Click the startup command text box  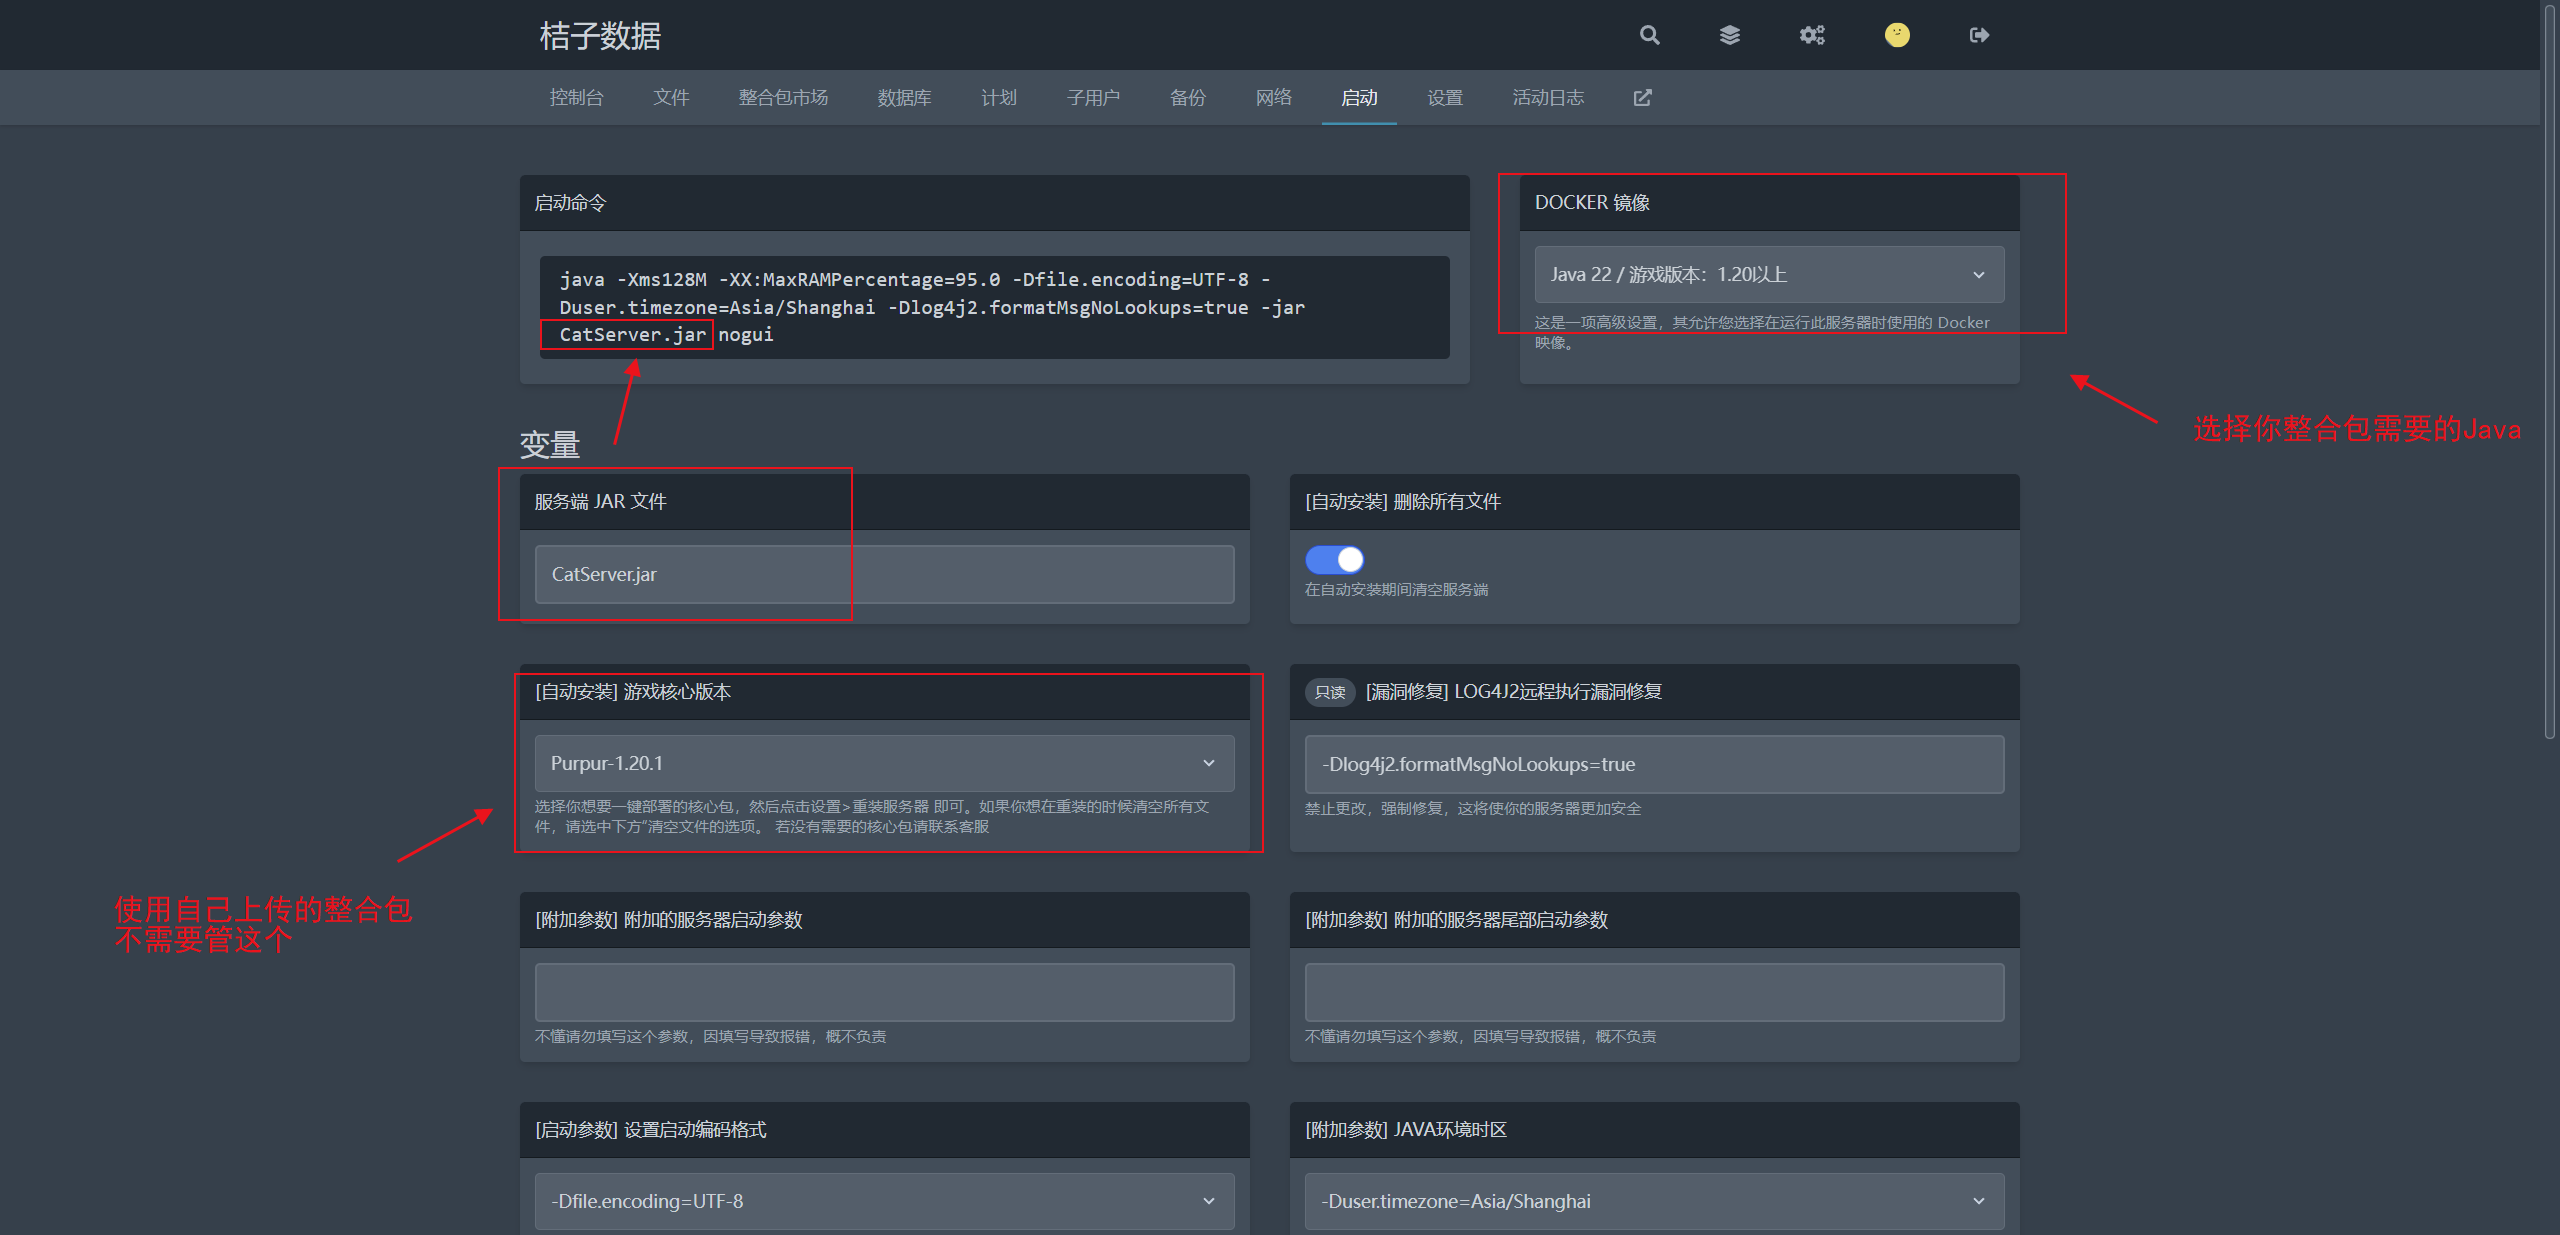tap(994, 307)
